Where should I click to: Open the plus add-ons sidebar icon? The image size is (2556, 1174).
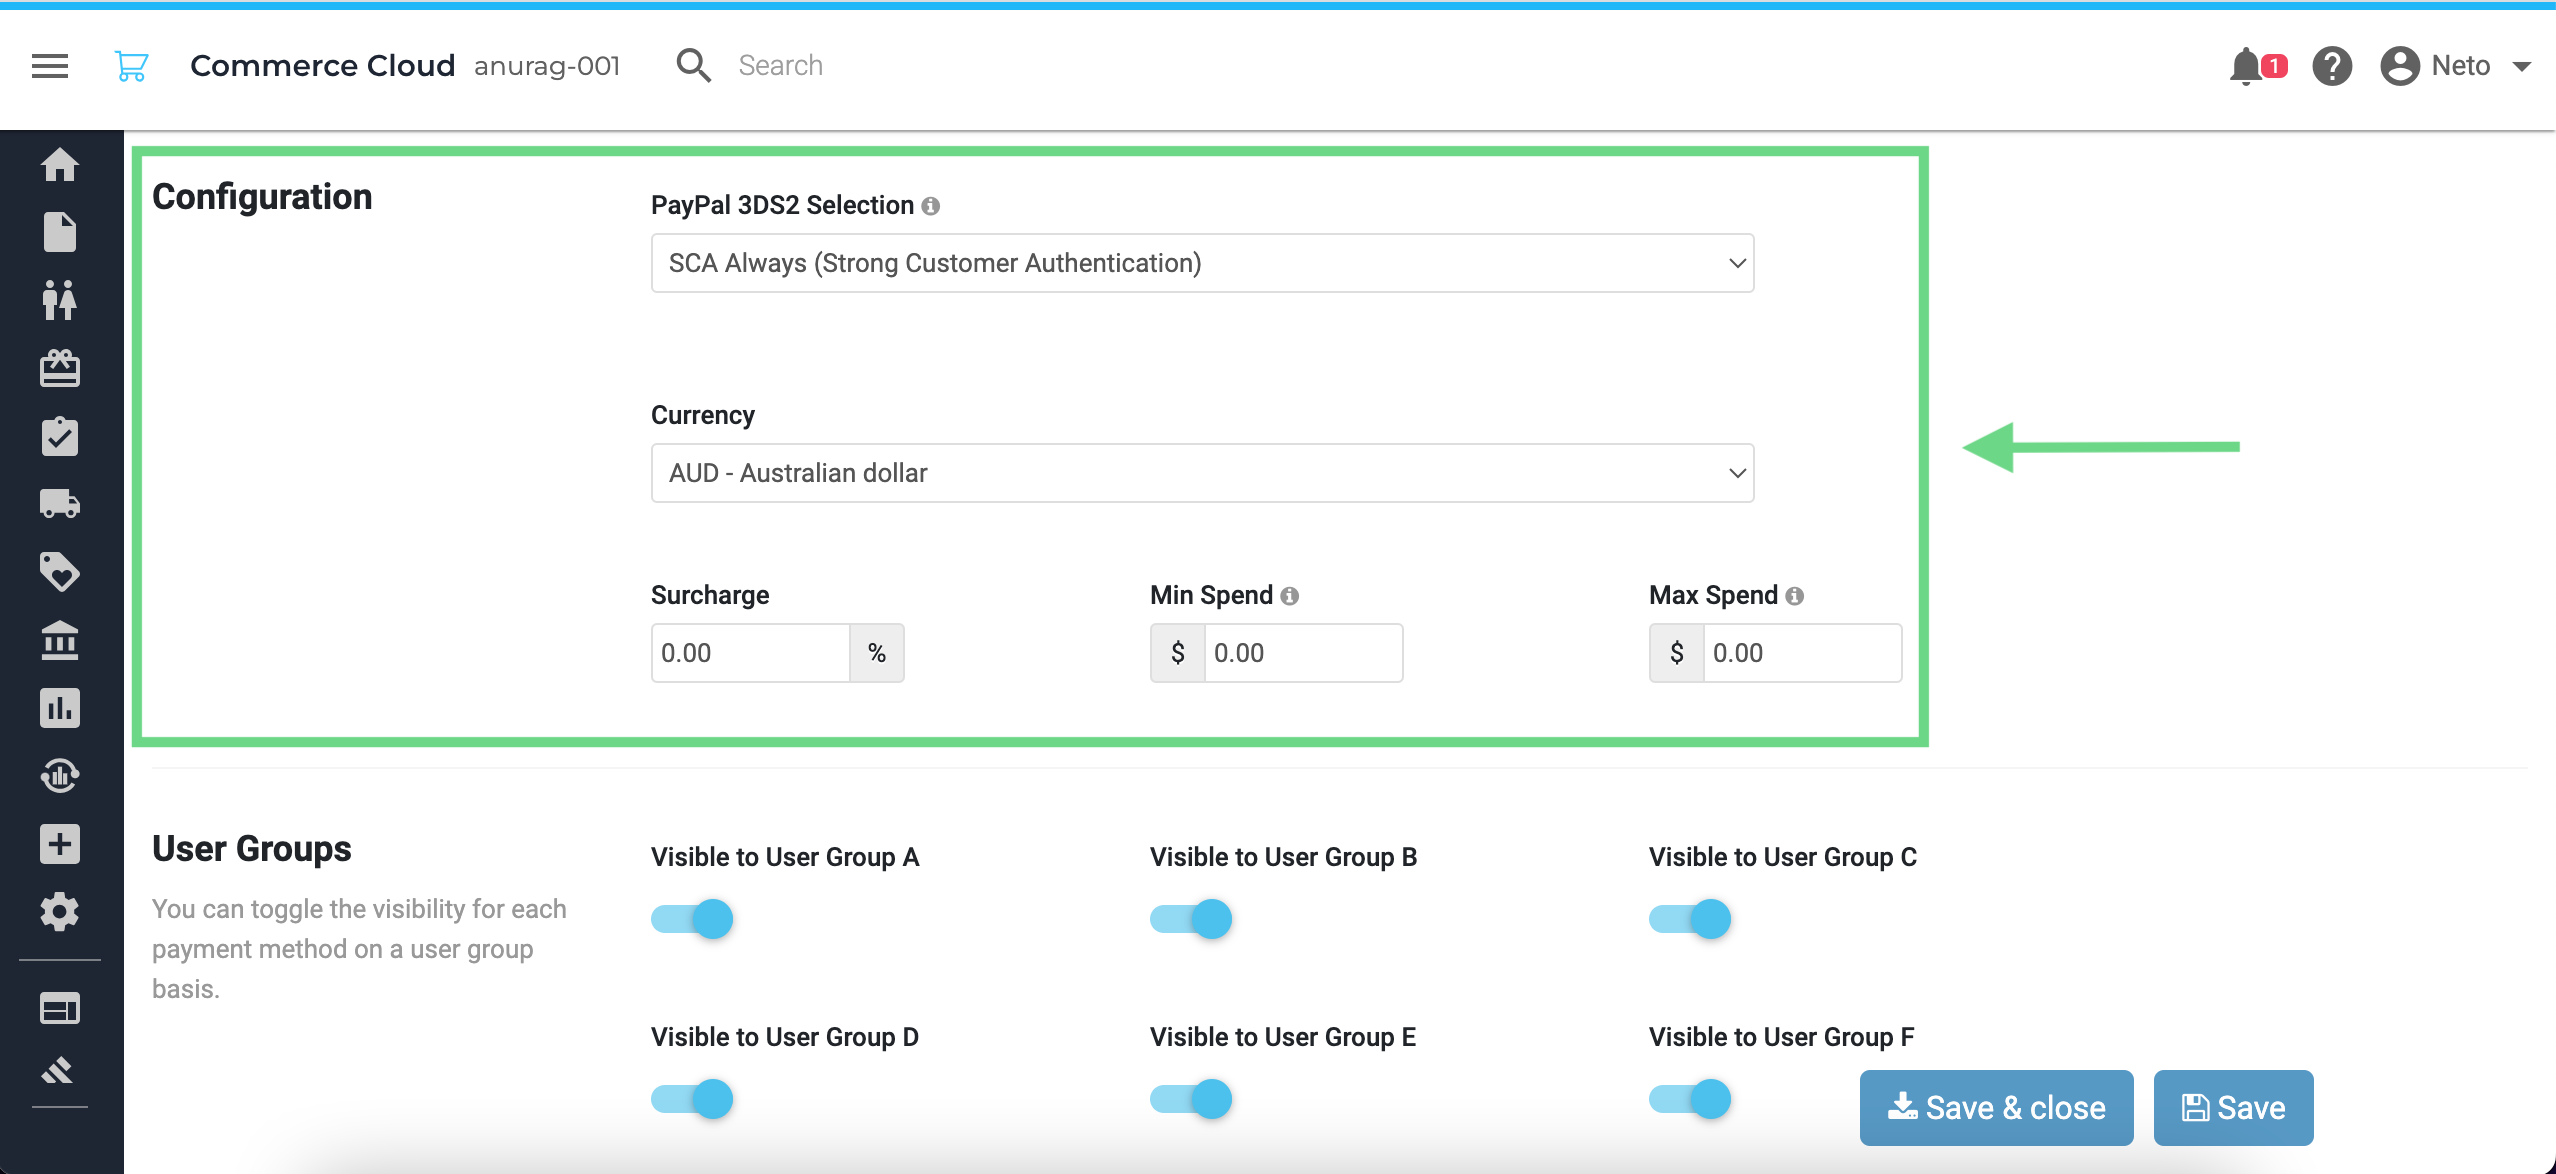coord(60,844)
